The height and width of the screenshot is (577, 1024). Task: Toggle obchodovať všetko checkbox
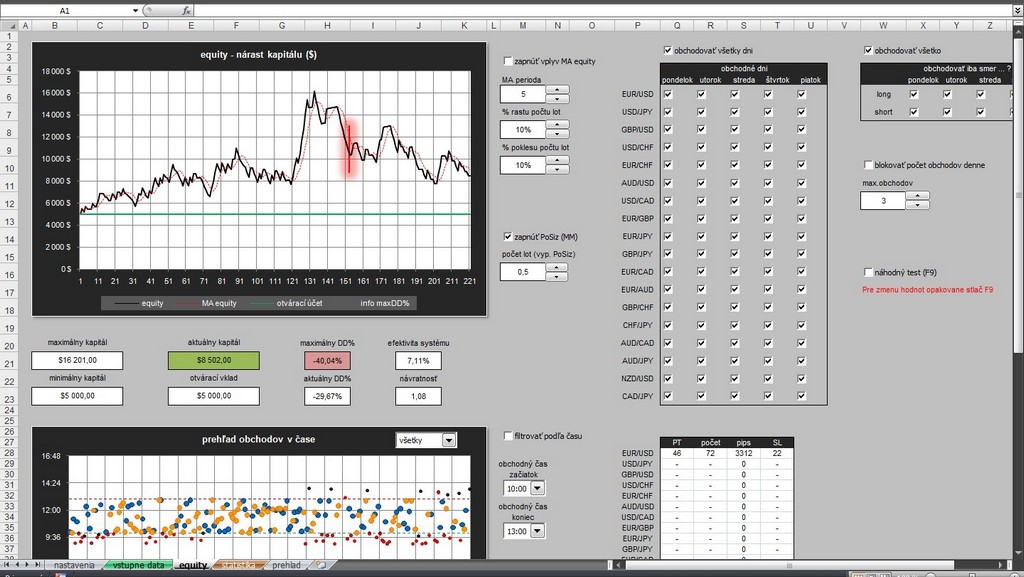tap(868, 50)
